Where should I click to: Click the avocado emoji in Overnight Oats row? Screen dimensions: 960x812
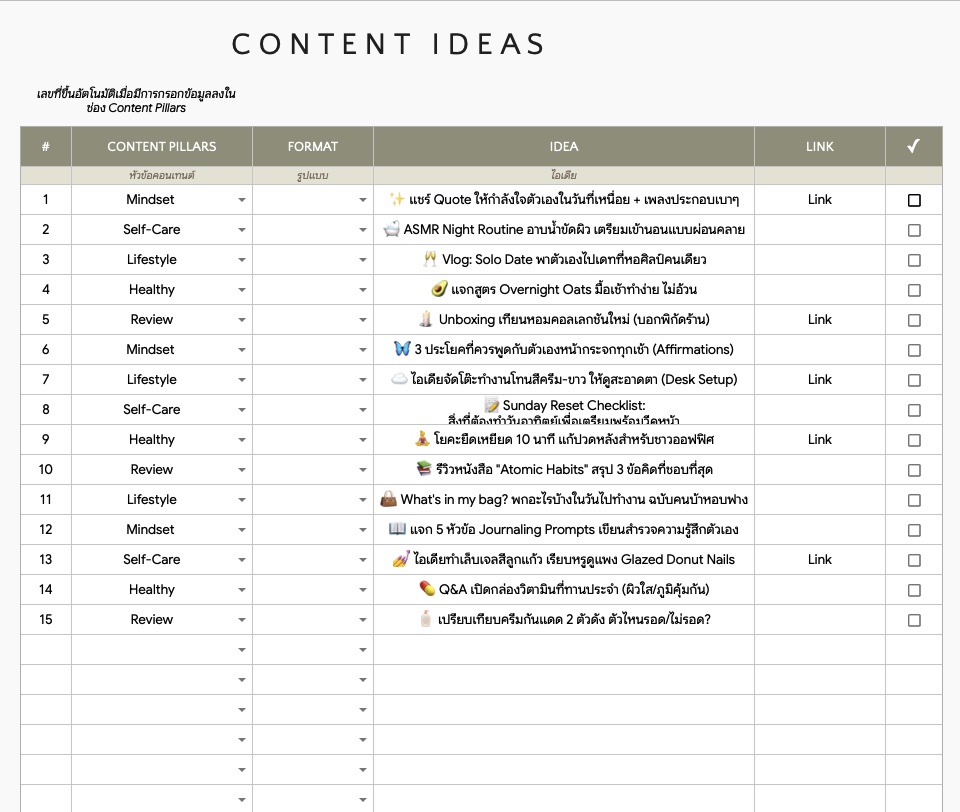click(x=439, y=289)
